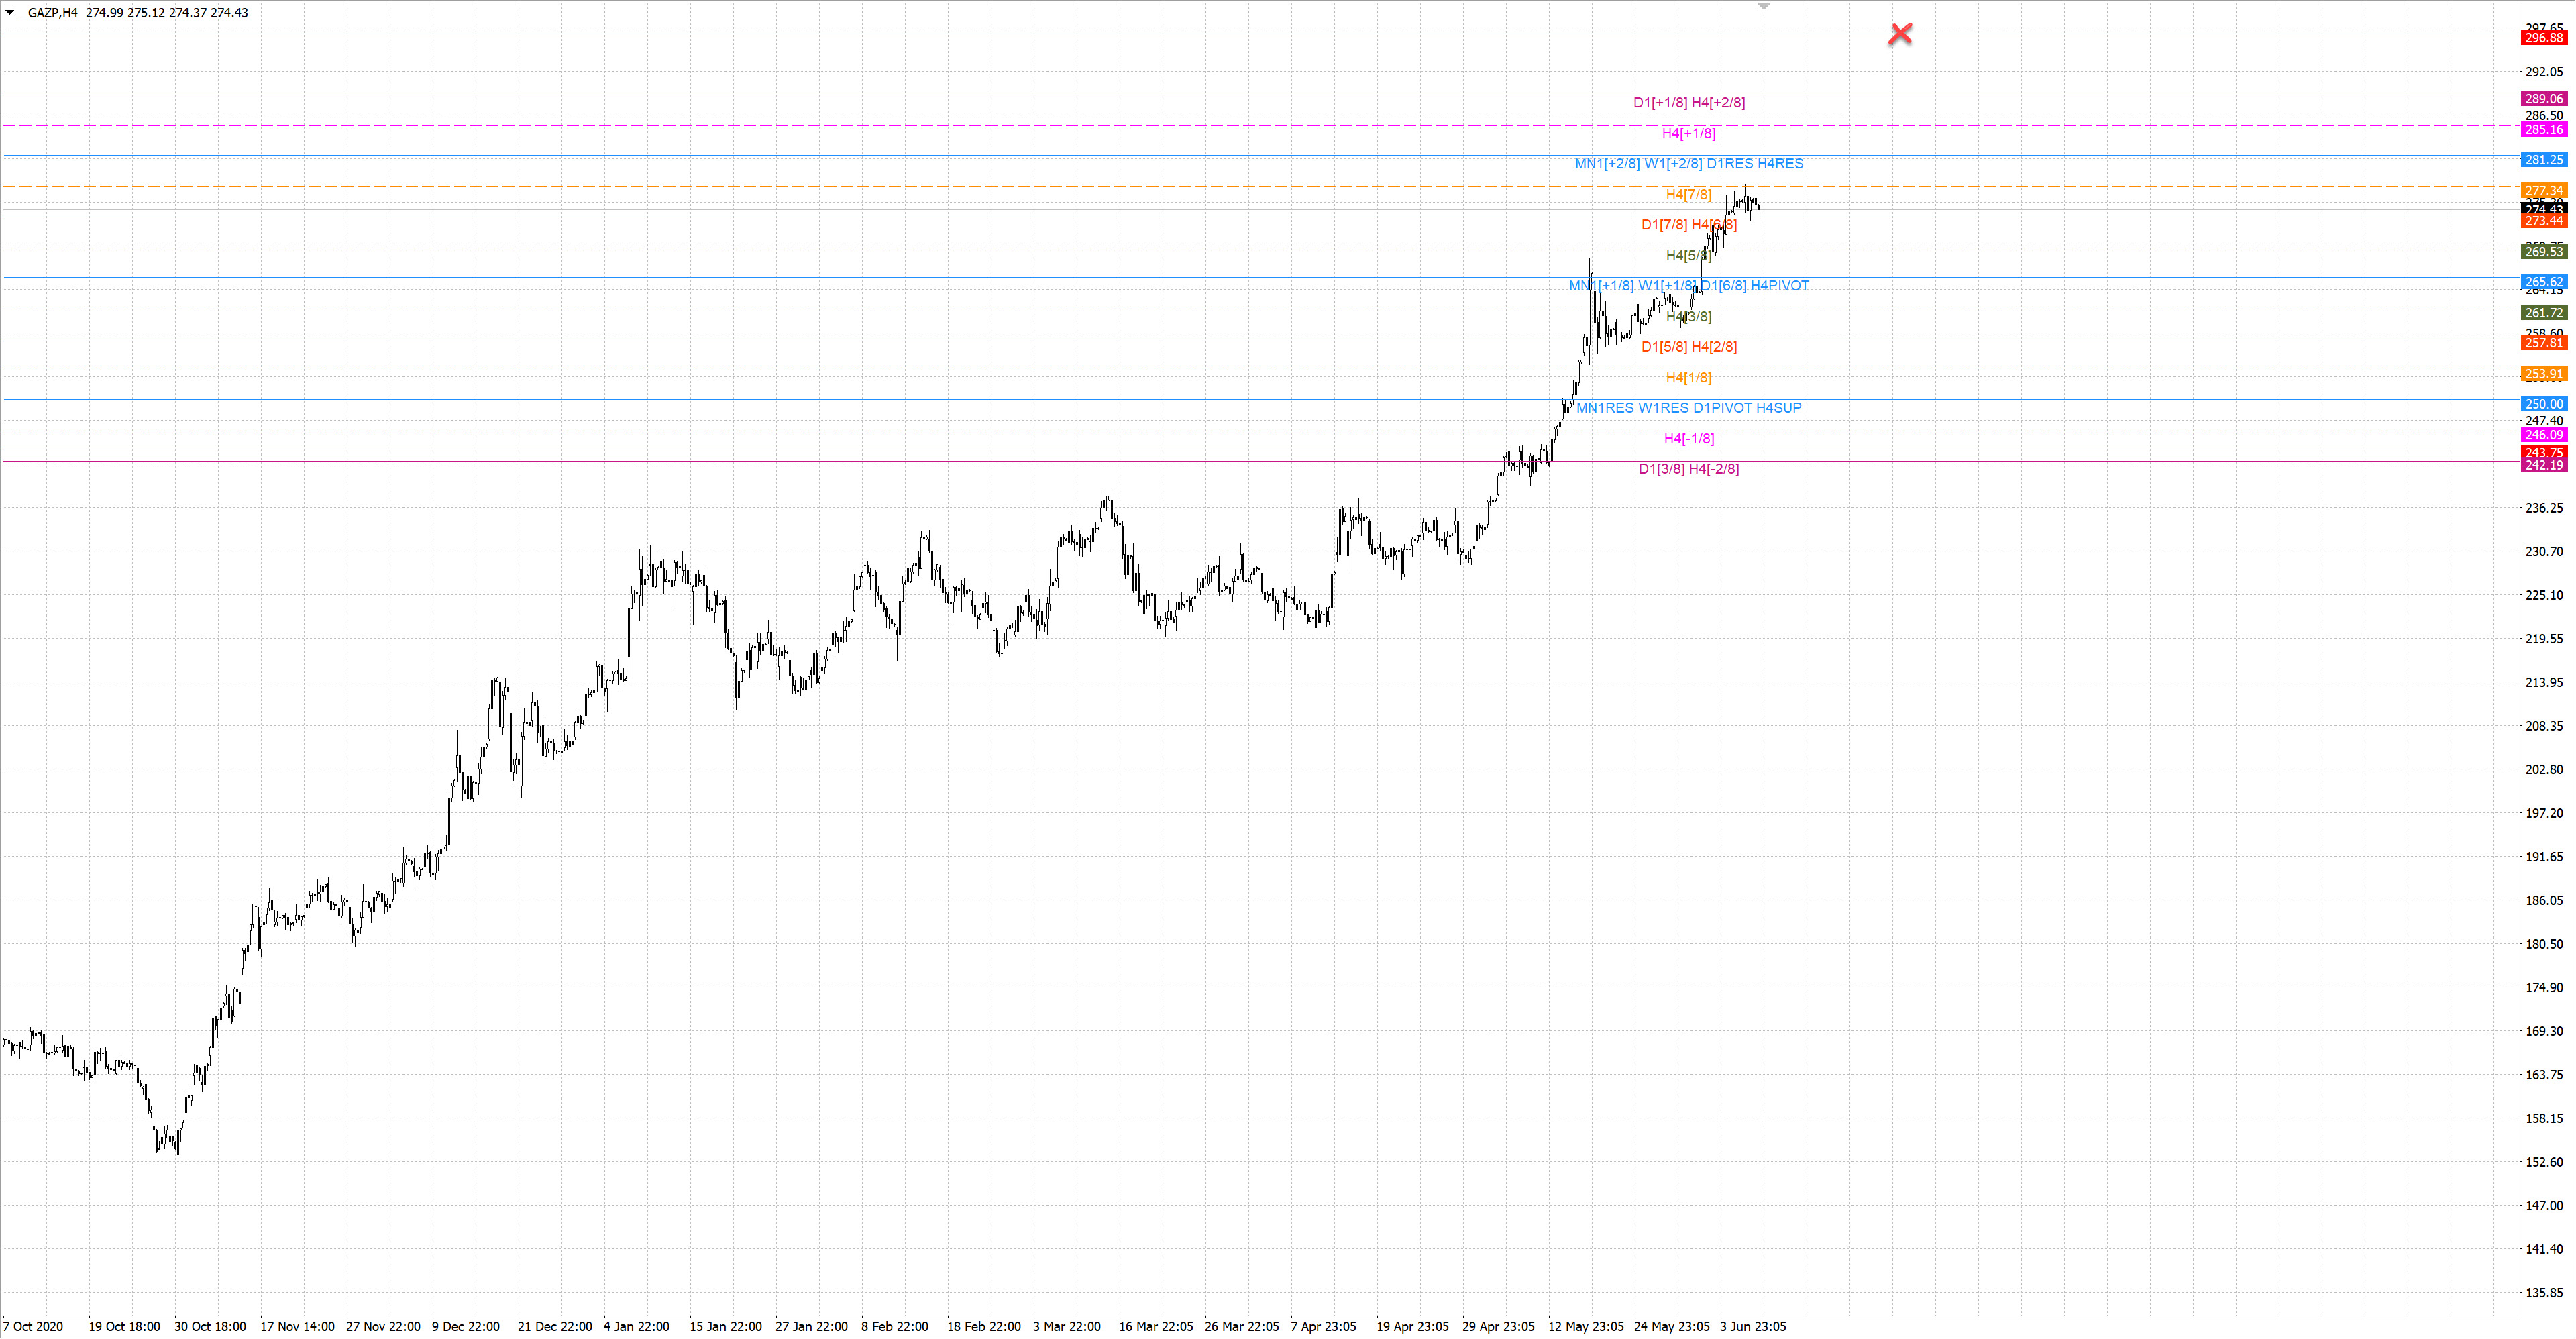The height and width of the screenshot is (1339, 2576).
Task: Click the H4[+1/8] magenta level label
Action: [x=1688, y=133]
